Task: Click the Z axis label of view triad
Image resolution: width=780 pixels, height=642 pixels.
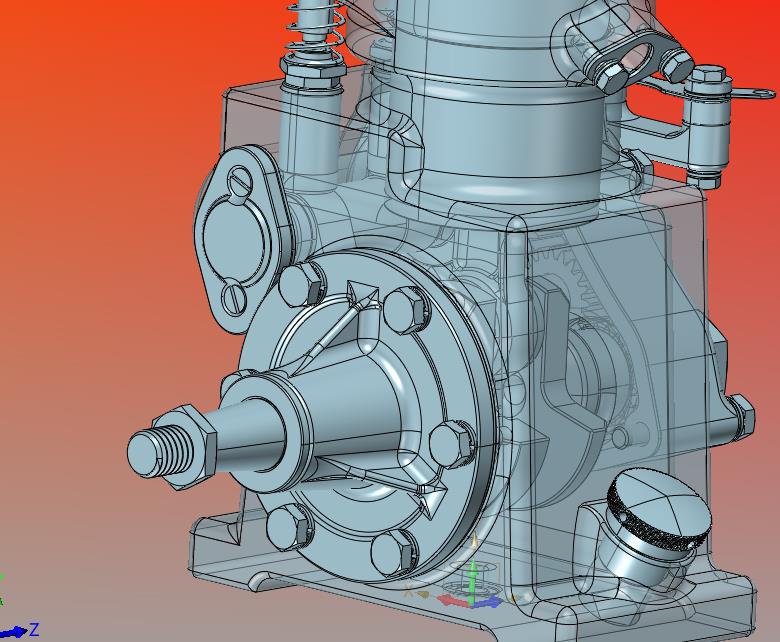Action: [x=34, y=630]
